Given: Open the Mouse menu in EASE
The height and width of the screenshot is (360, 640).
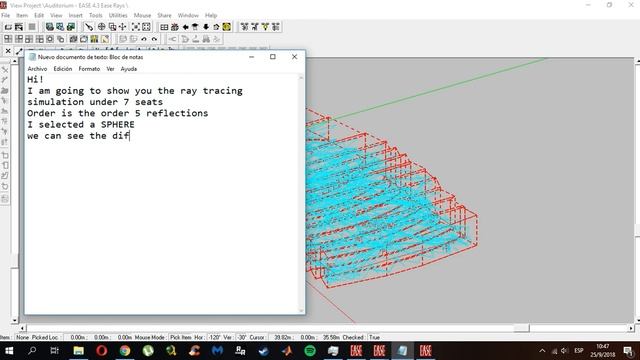Looking at the screenshot, I should 142,15.
